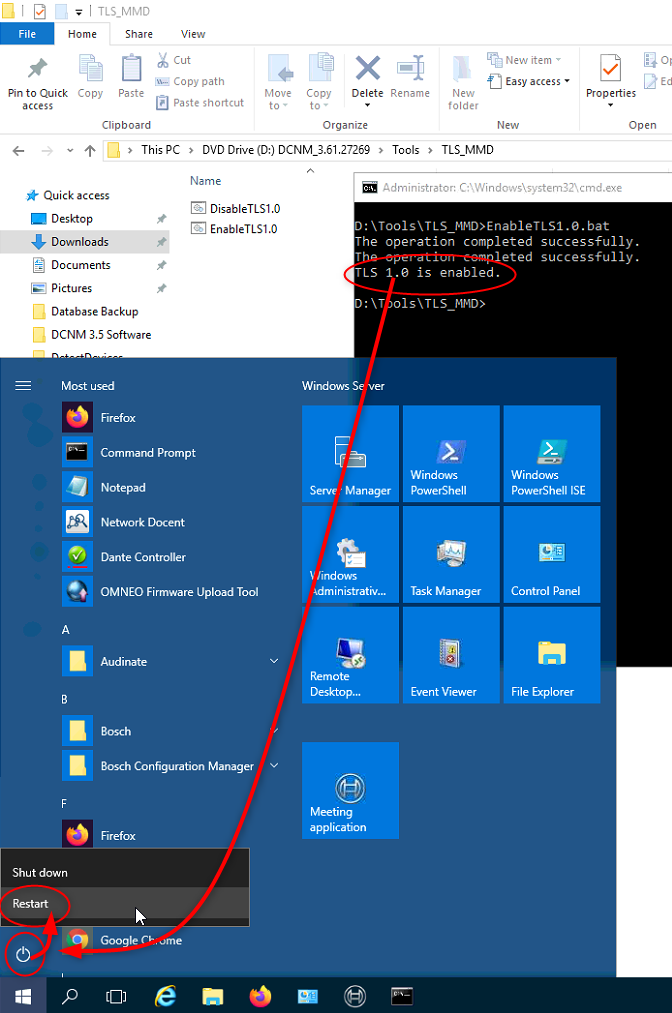672x1013 pixels.
Task: Open Google Chrome in Start menu
Action: pyautogui.click(x=141, y=940)
